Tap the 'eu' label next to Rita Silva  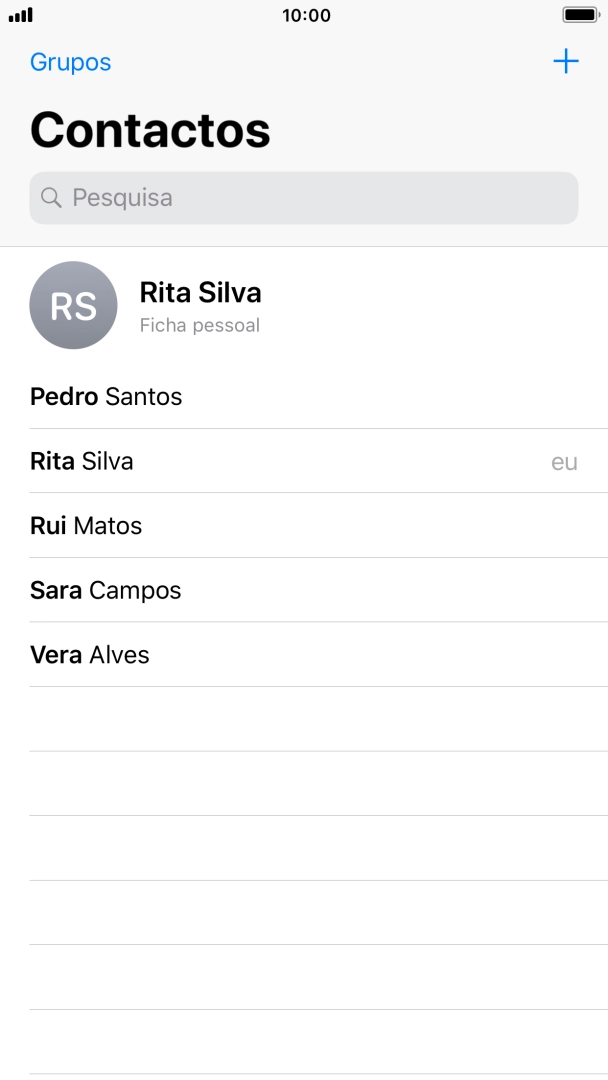566,461
